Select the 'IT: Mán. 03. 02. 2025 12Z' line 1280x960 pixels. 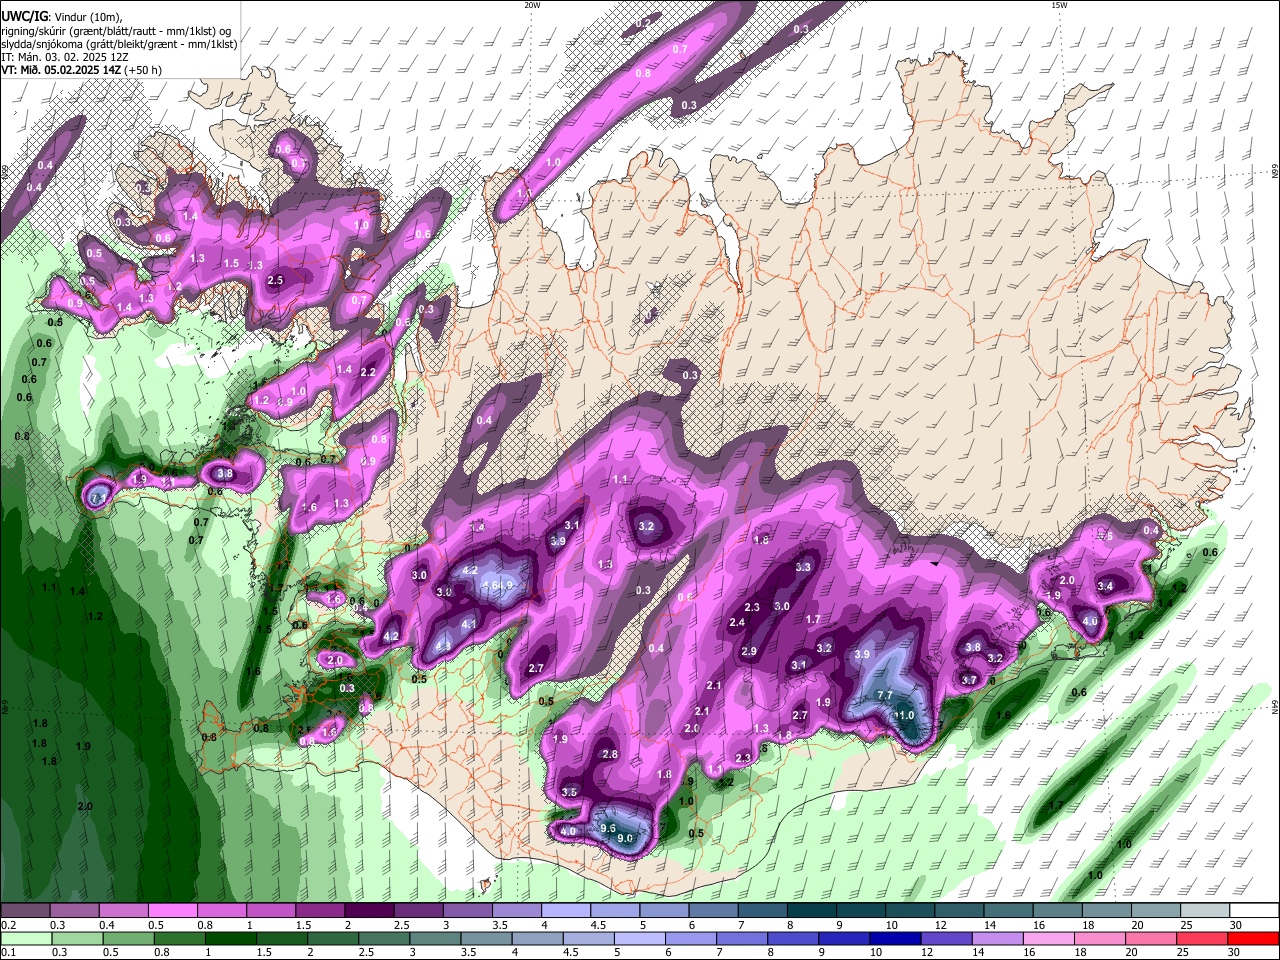coord(63,57)
